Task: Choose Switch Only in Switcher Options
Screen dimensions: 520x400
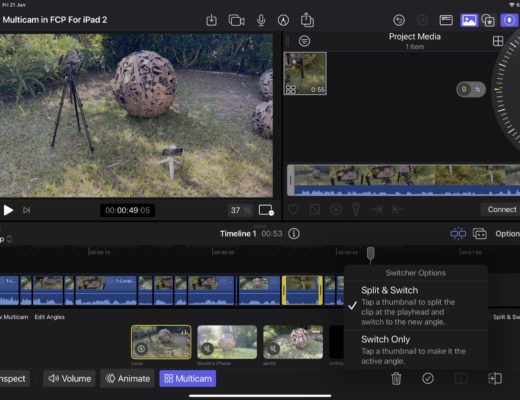Action: (x=416, y=349)
